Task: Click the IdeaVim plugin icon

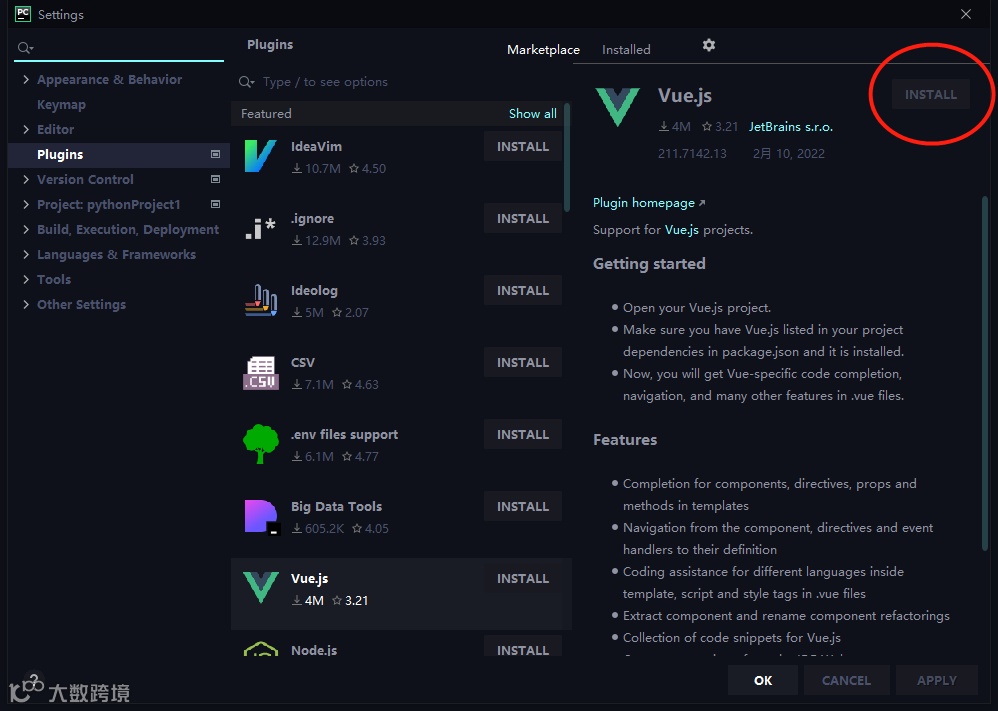Action: click(261, 157)
